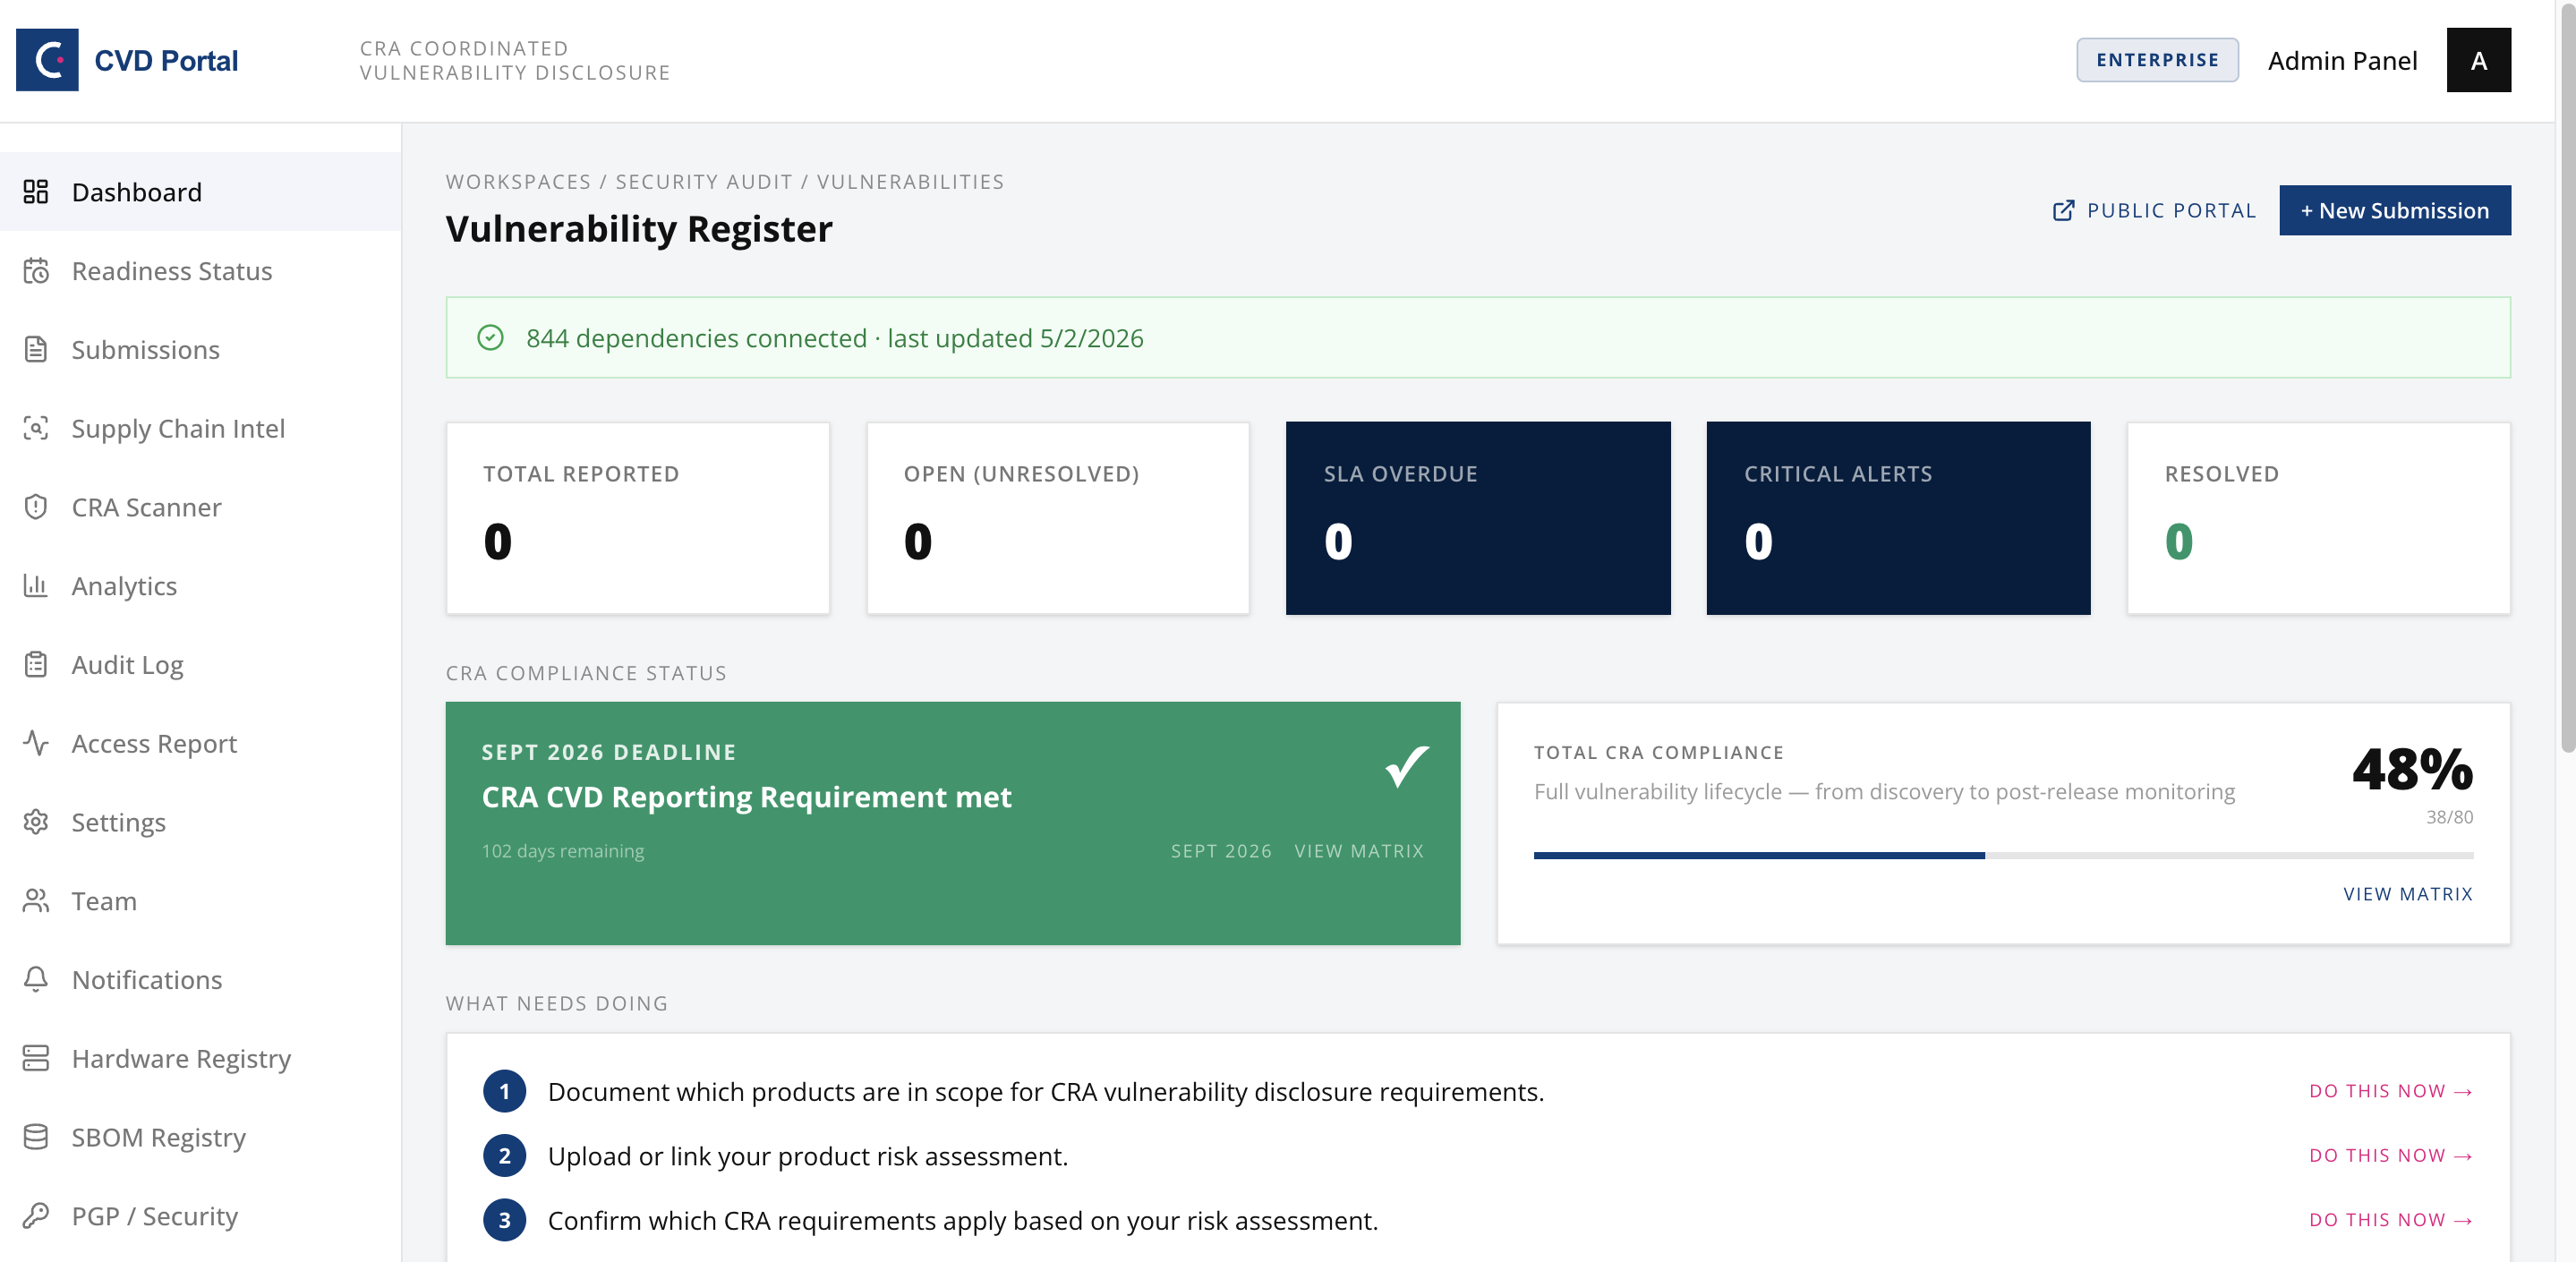Click the Readiness Status calendar-clock icon

point(36,270)
